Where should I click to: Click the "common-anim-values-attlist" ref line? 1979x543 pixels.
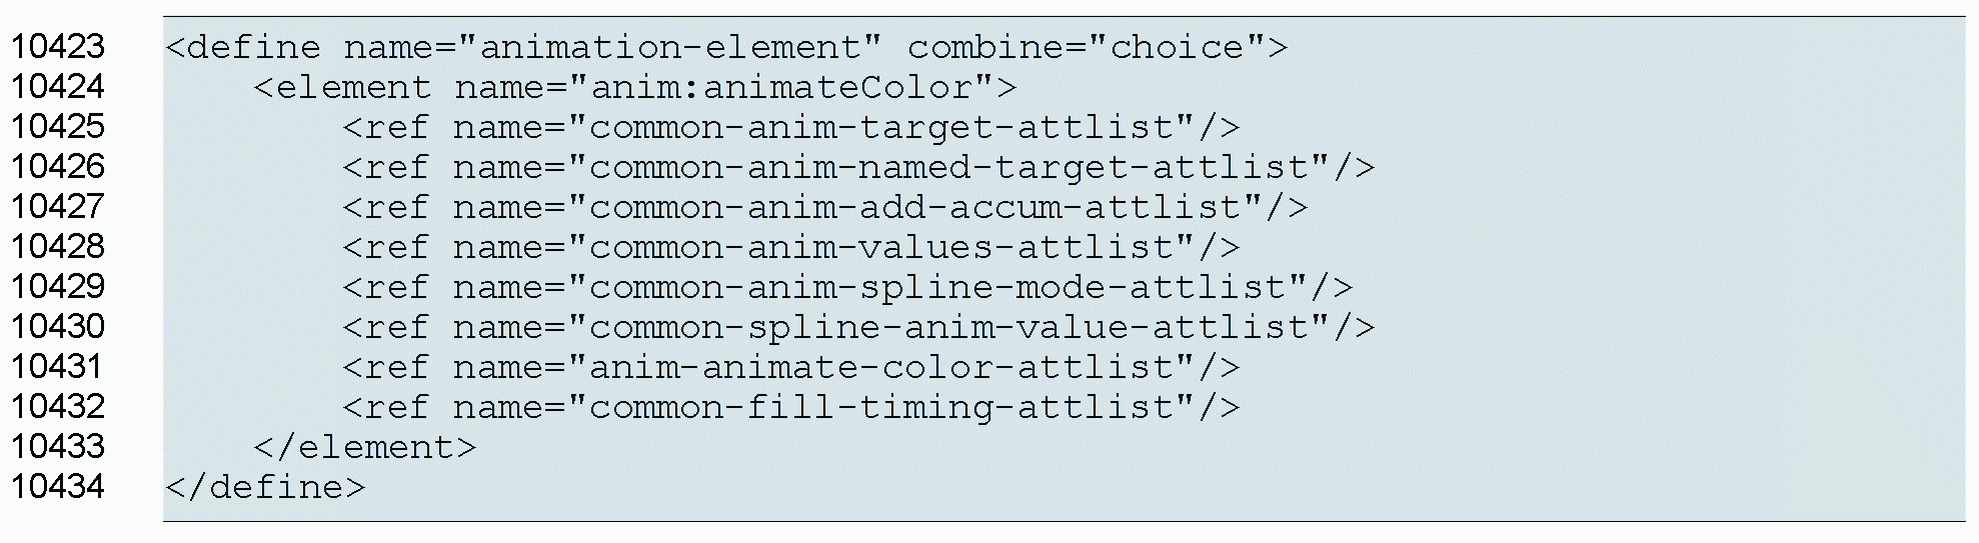tap(790, 247)
